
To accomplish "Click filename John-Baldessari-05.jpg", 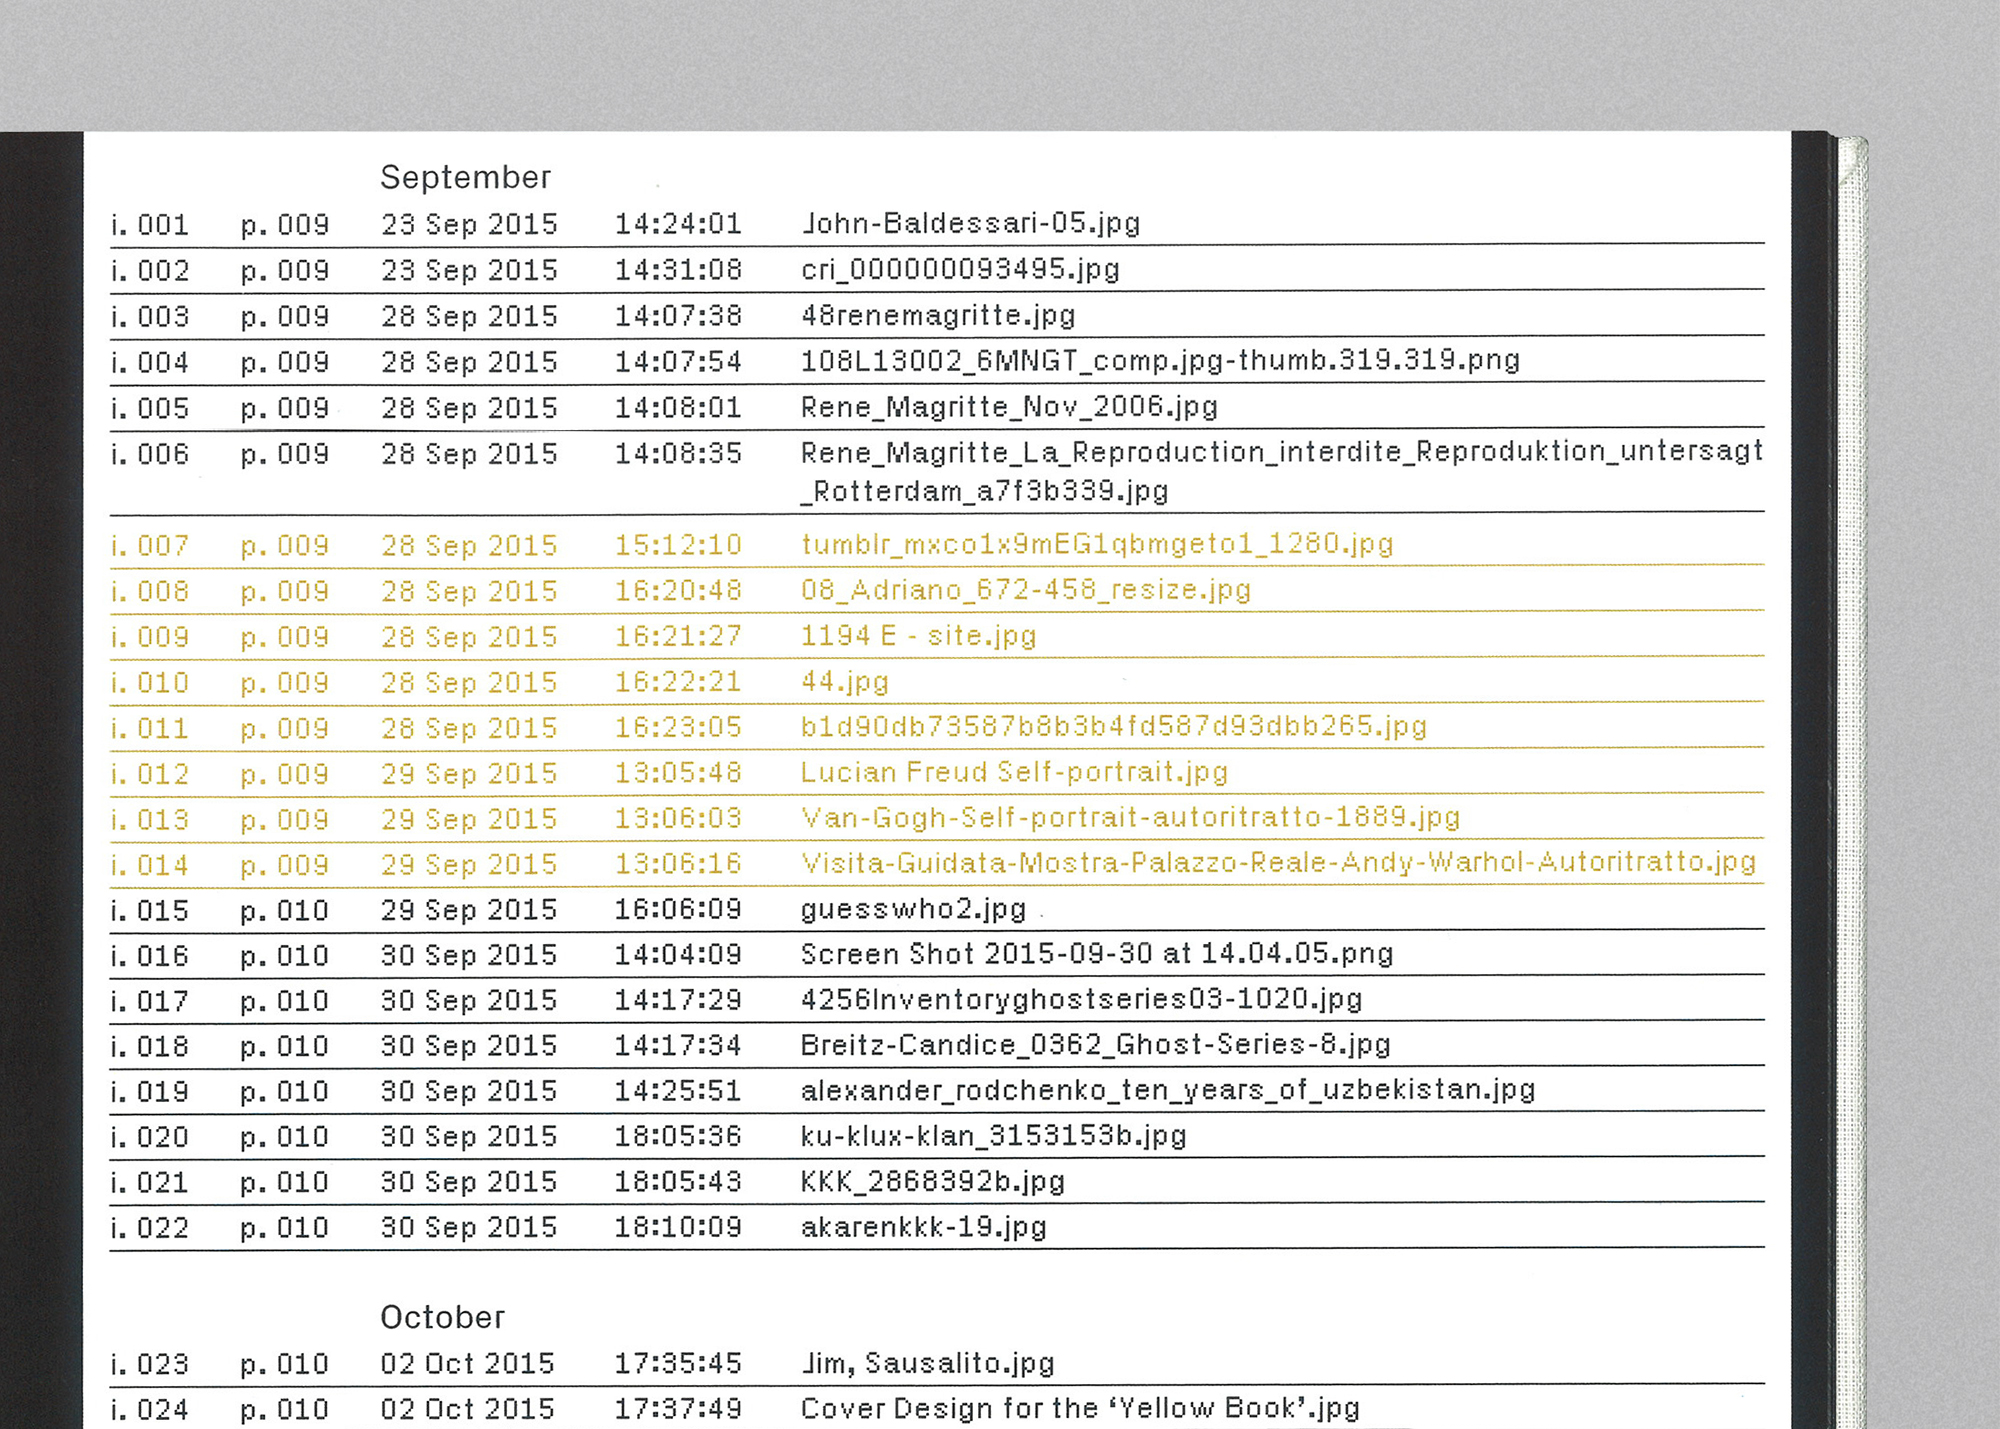I will coord(970,223).
